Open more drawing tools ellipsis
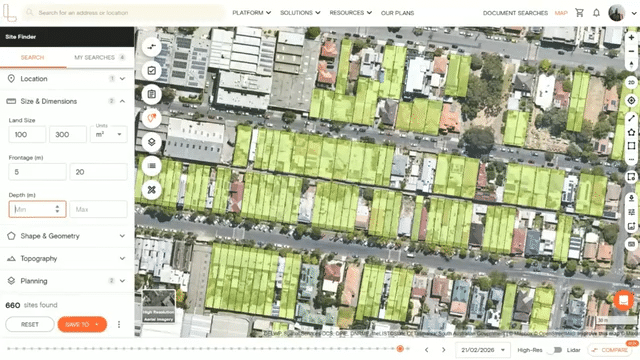This screenshot has height=360, width=640. (631, 159)
